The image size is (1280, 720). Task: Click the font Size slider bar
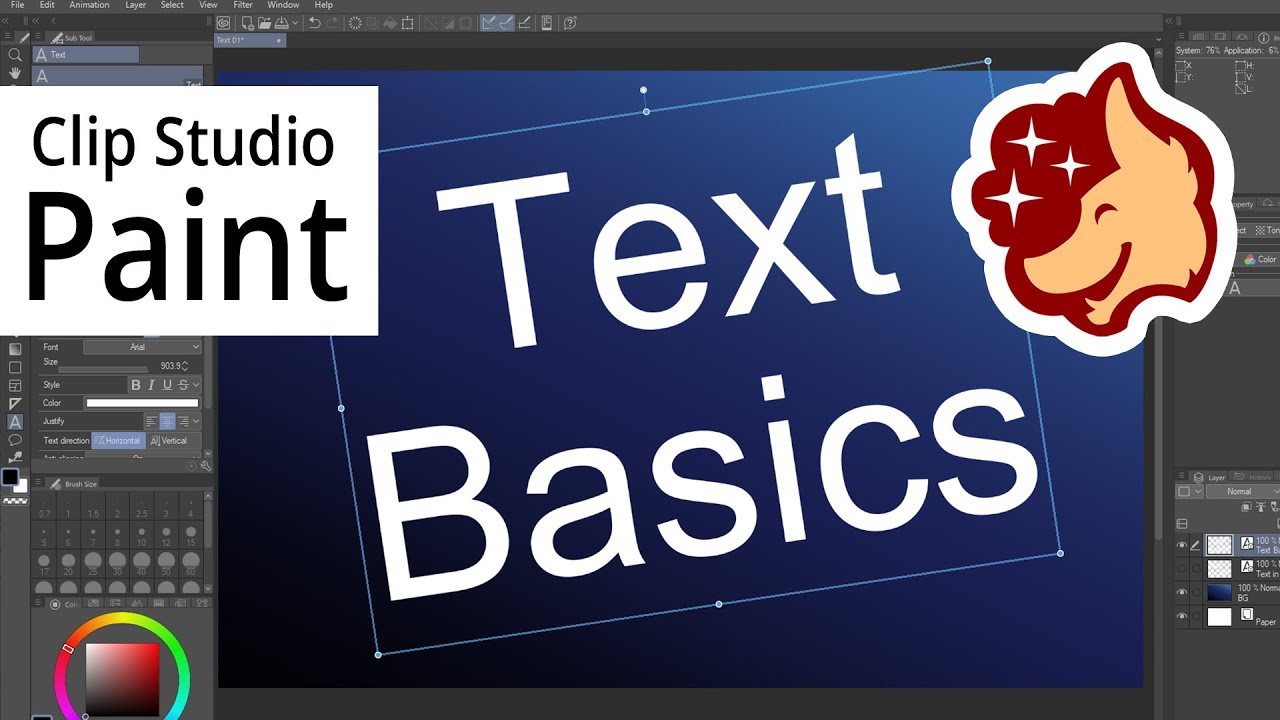pyautogui.click(x=103, y=369)
